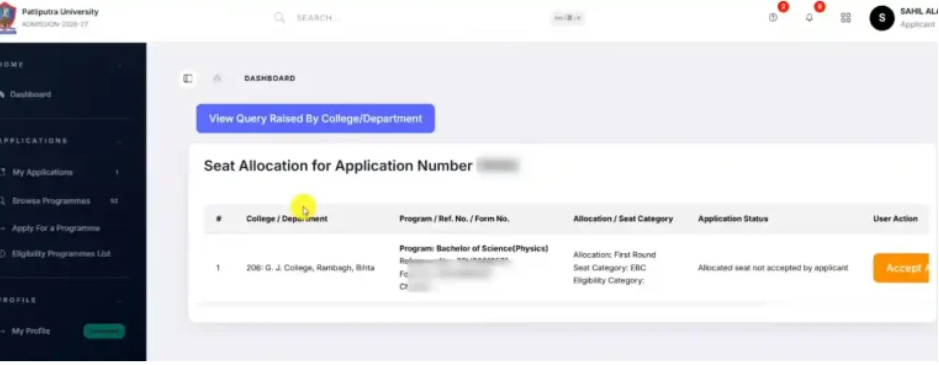Open the apps grid icon
This screenshot has width=939, height=365.
click(x=846, y=17)
